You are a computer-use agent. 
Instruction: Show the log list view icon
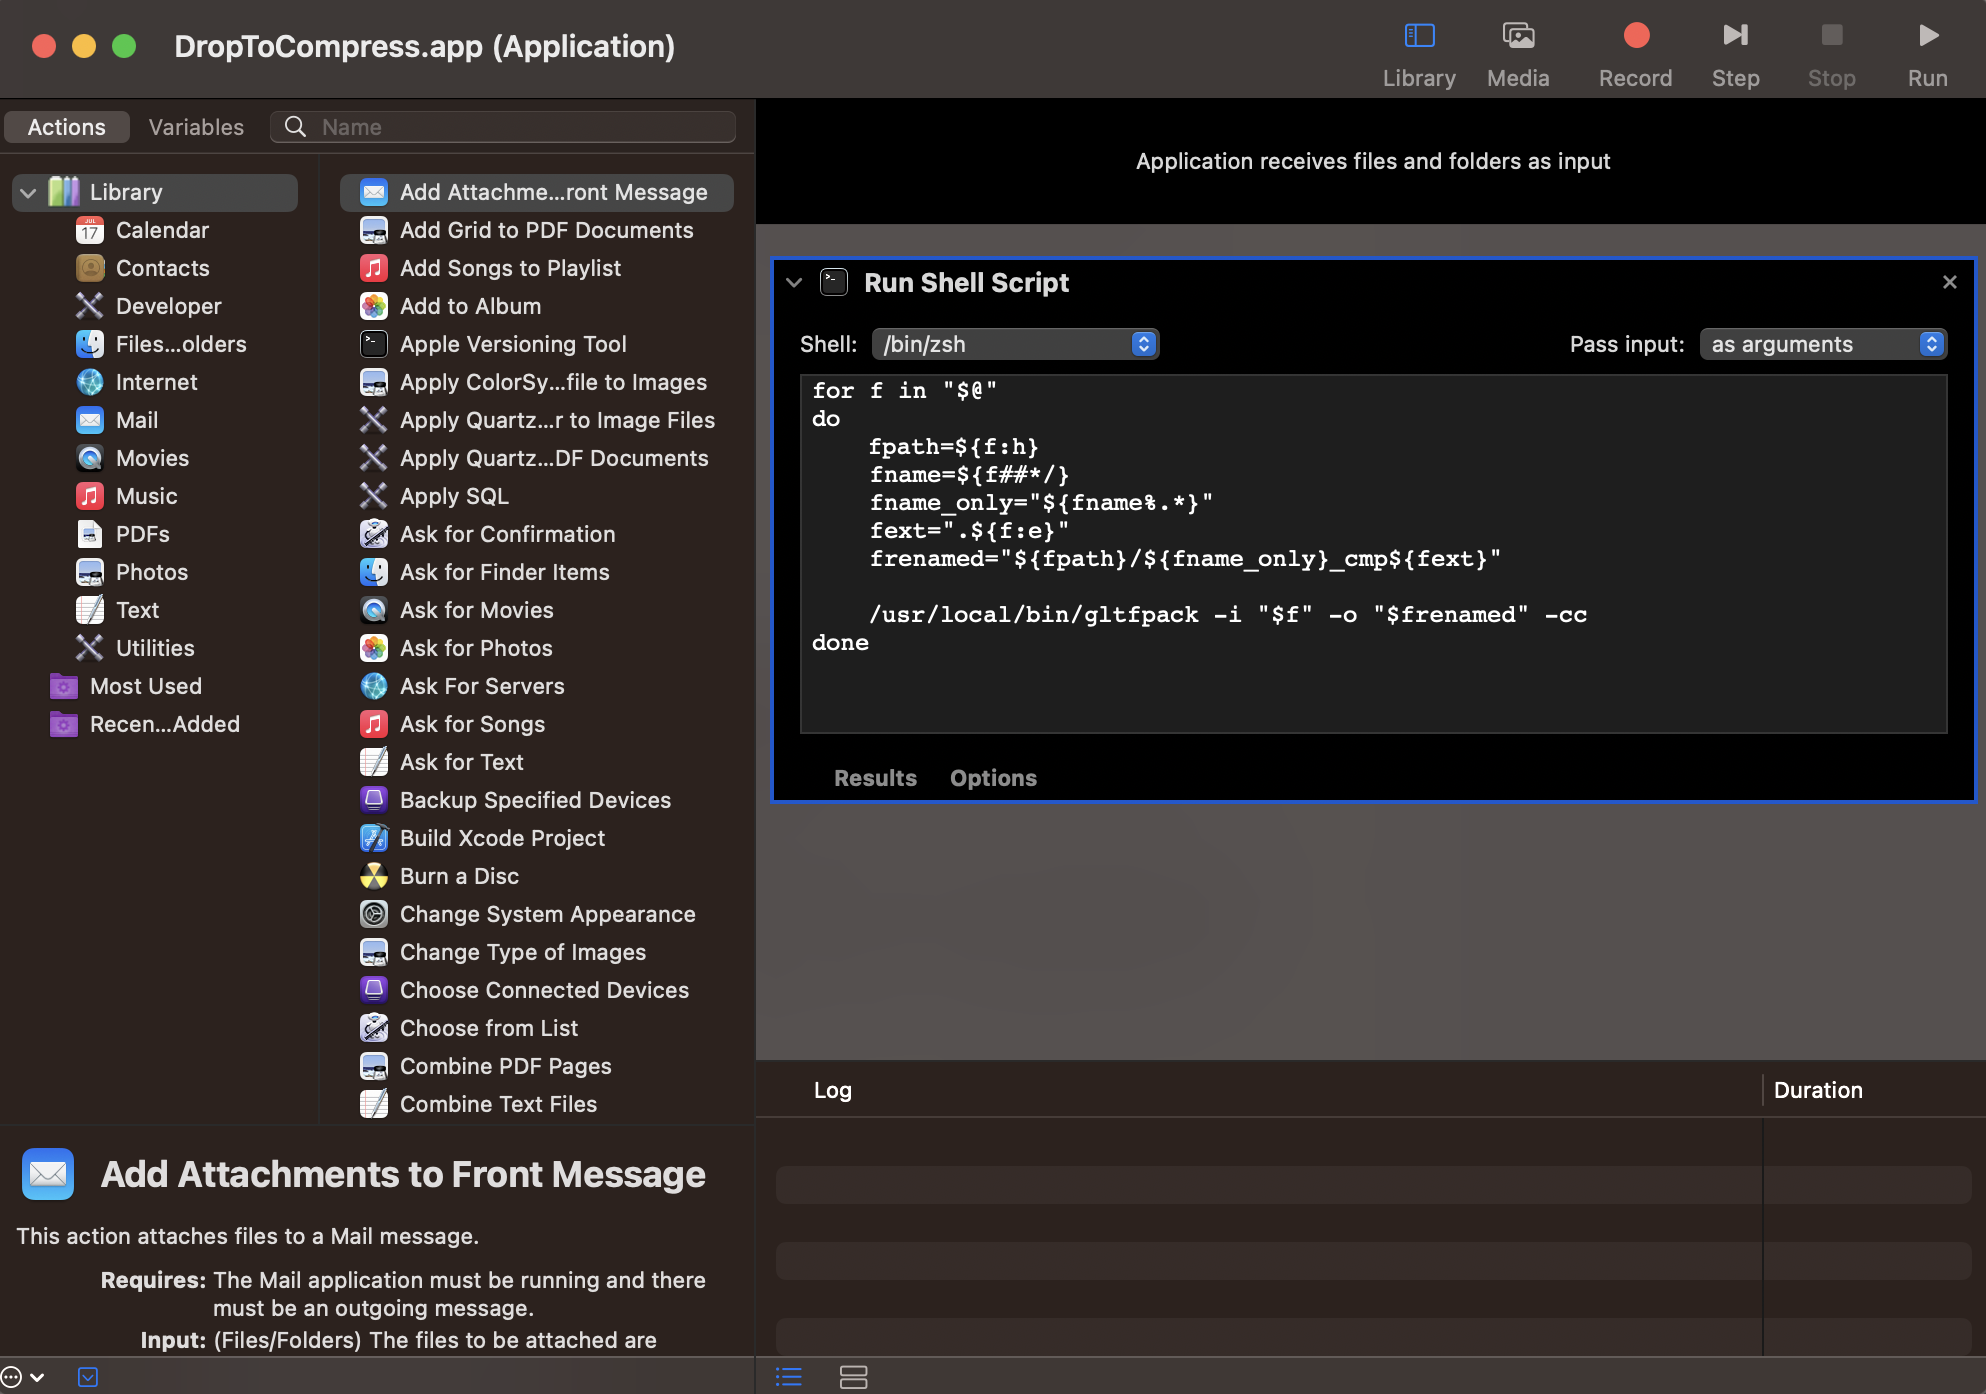(x=789, y=1377)
